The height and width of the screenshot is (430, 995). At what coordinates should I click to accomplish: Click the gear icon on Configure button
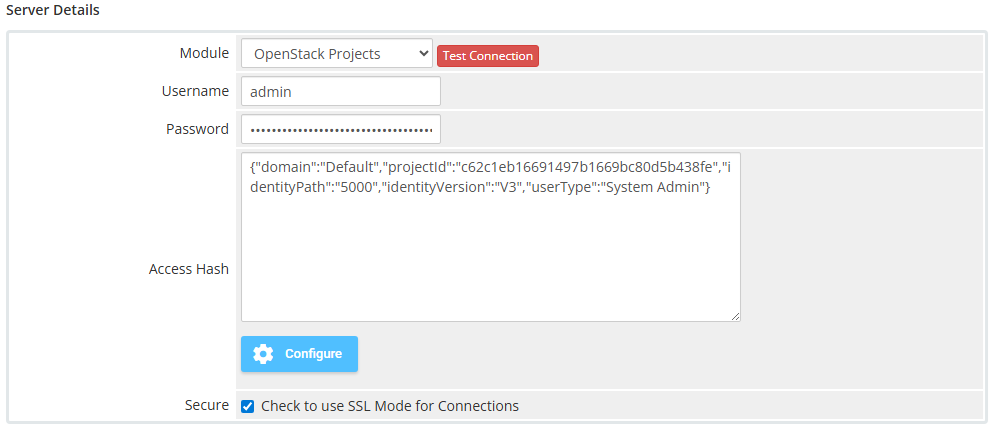point(263,354)
